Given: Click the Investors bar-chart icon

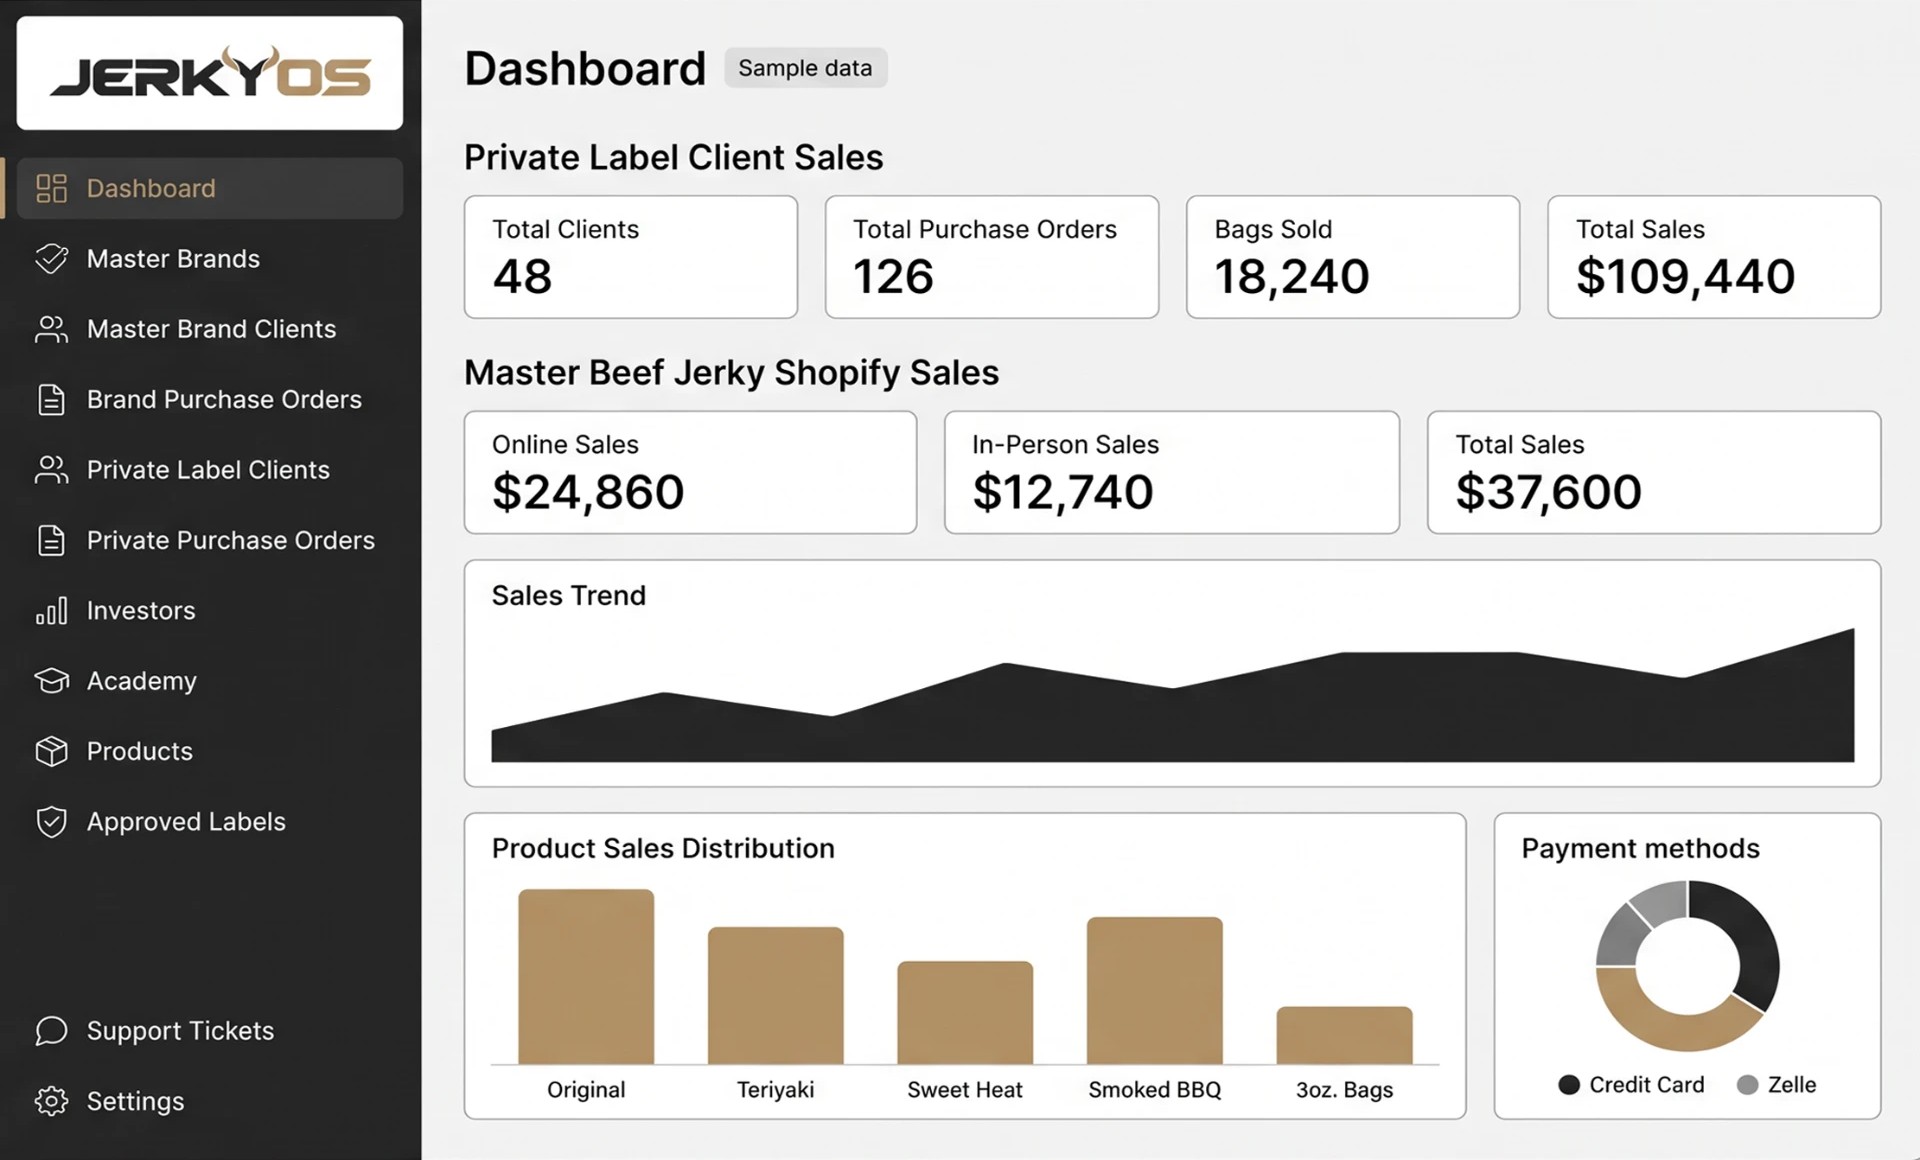Looking at the screenshot, I should click(51, 610).
